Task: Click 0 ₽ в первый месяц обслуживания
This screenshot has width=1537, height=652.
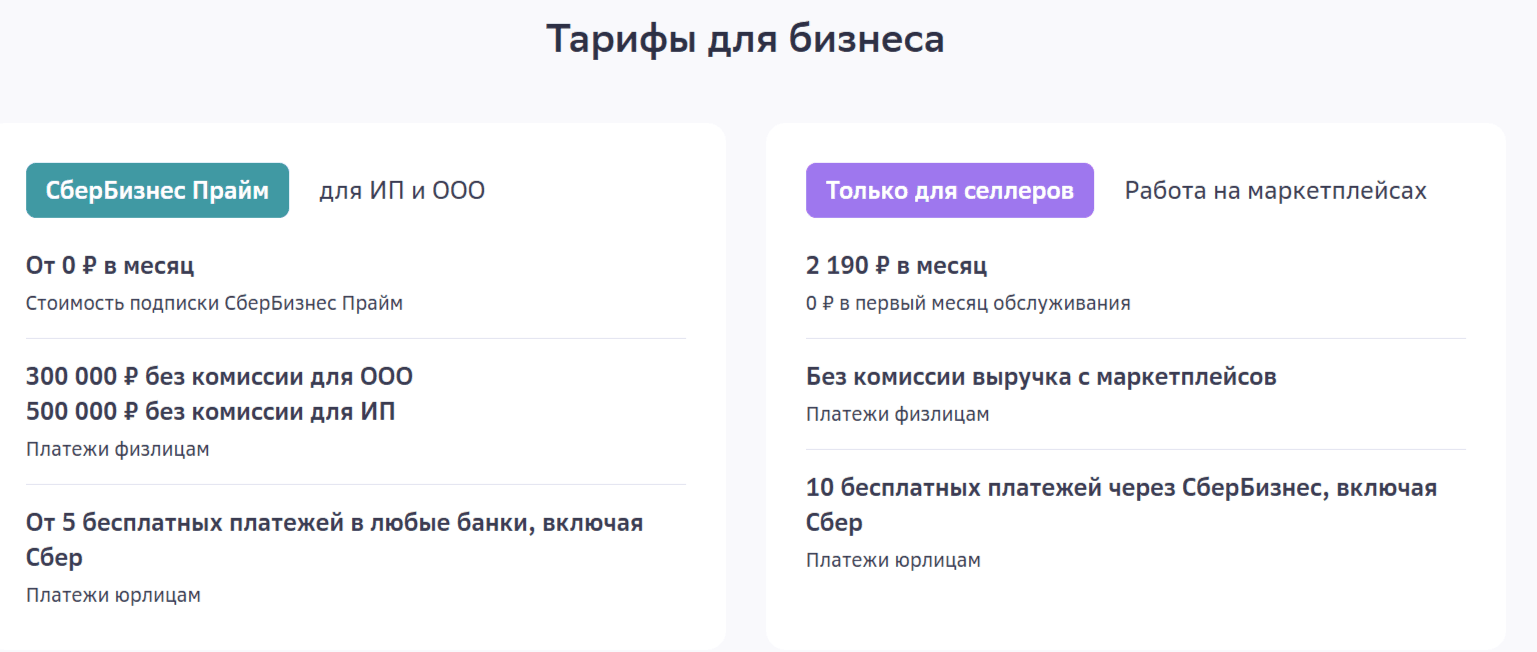Action: pyautogui.click(x=967, y=302)
